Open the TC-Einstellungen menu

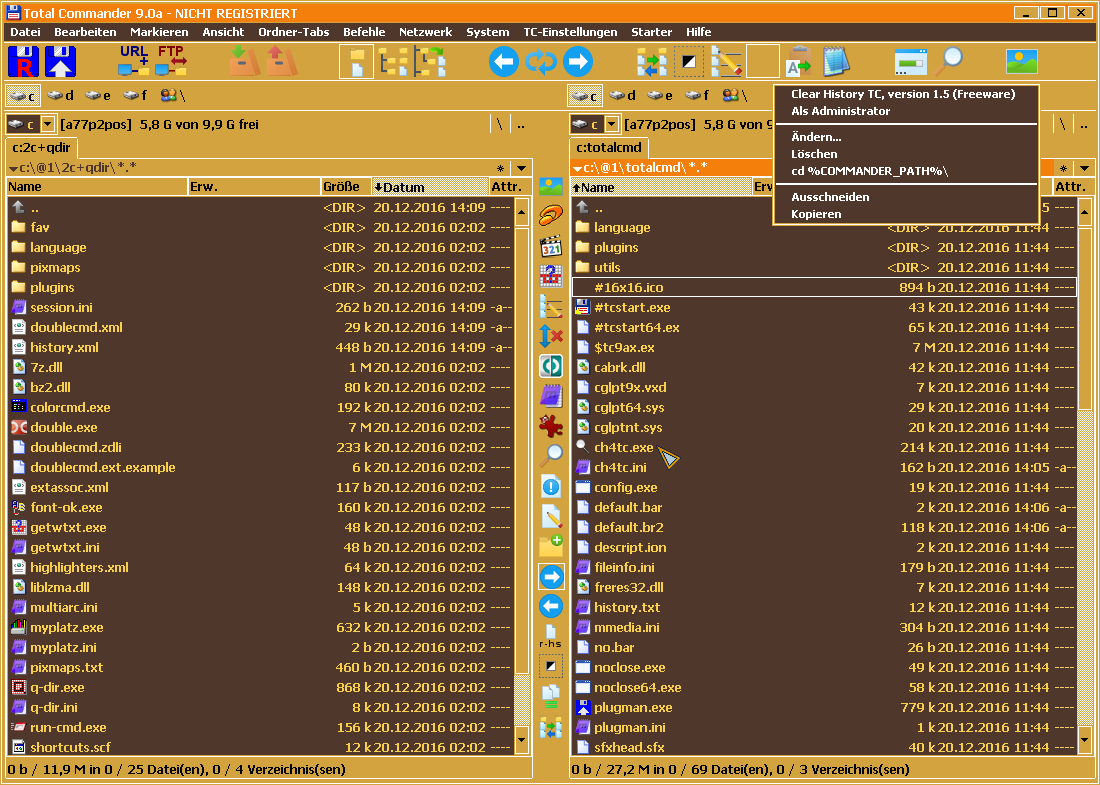coord(570,32)
